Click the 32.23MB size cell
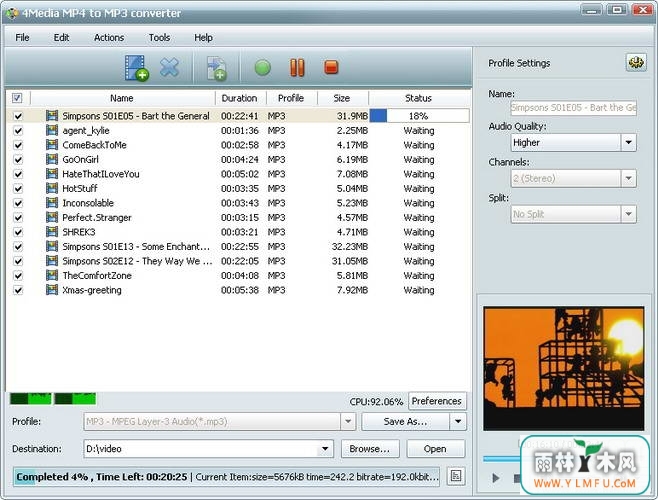Image resolution: width=658 pixels, height=500 pixels. [350, 246]
